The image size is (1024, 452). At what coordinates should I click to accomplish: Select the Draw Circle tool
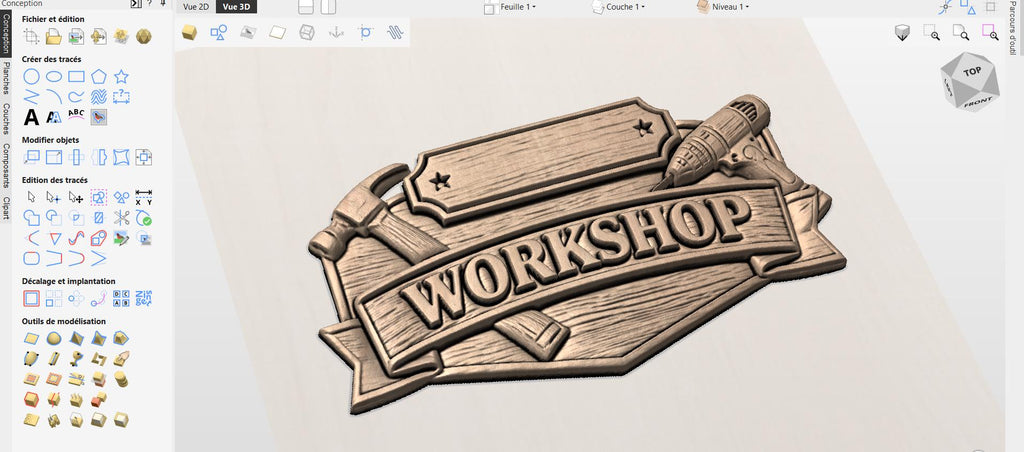31,76
